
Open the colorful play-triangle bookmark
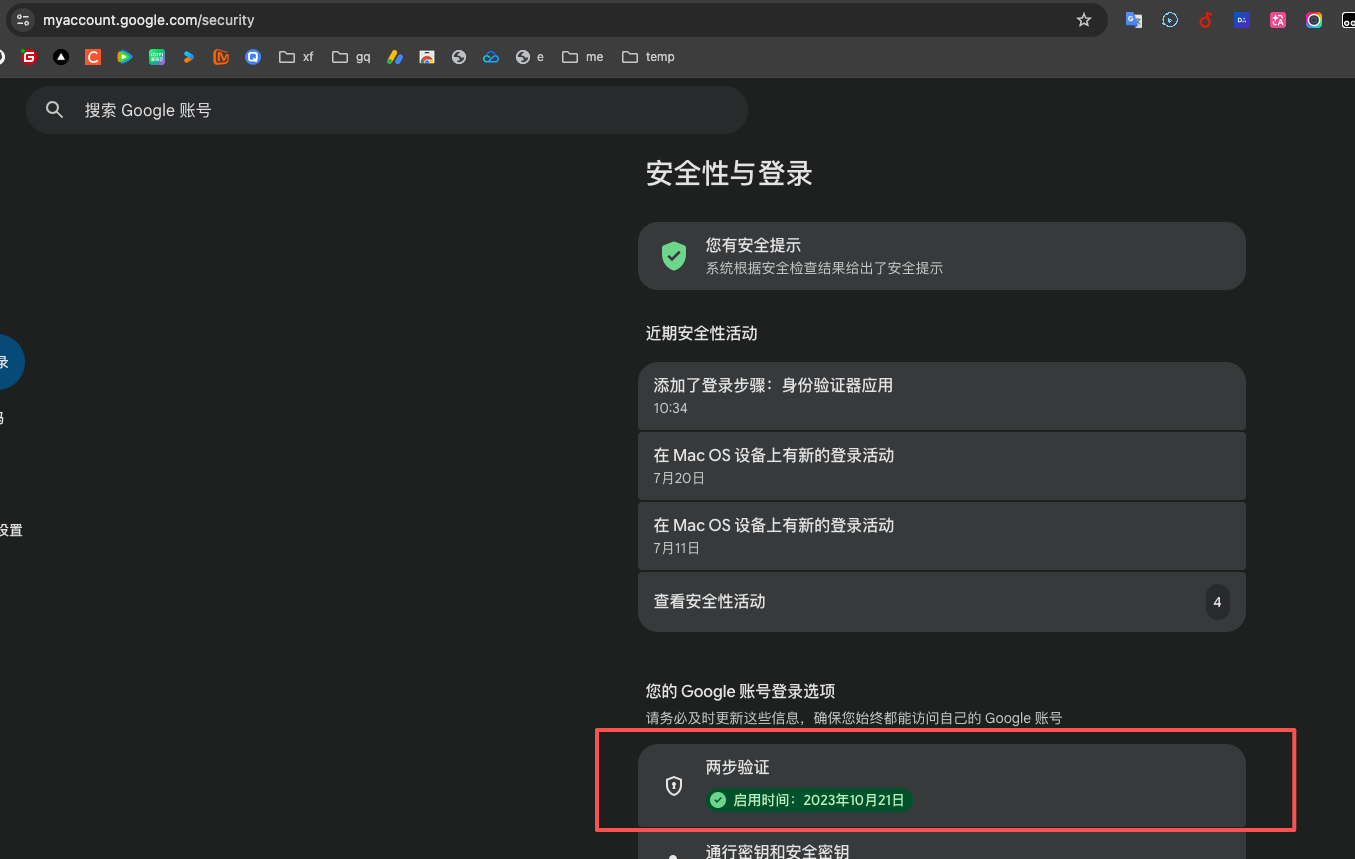tap(125, 57)
